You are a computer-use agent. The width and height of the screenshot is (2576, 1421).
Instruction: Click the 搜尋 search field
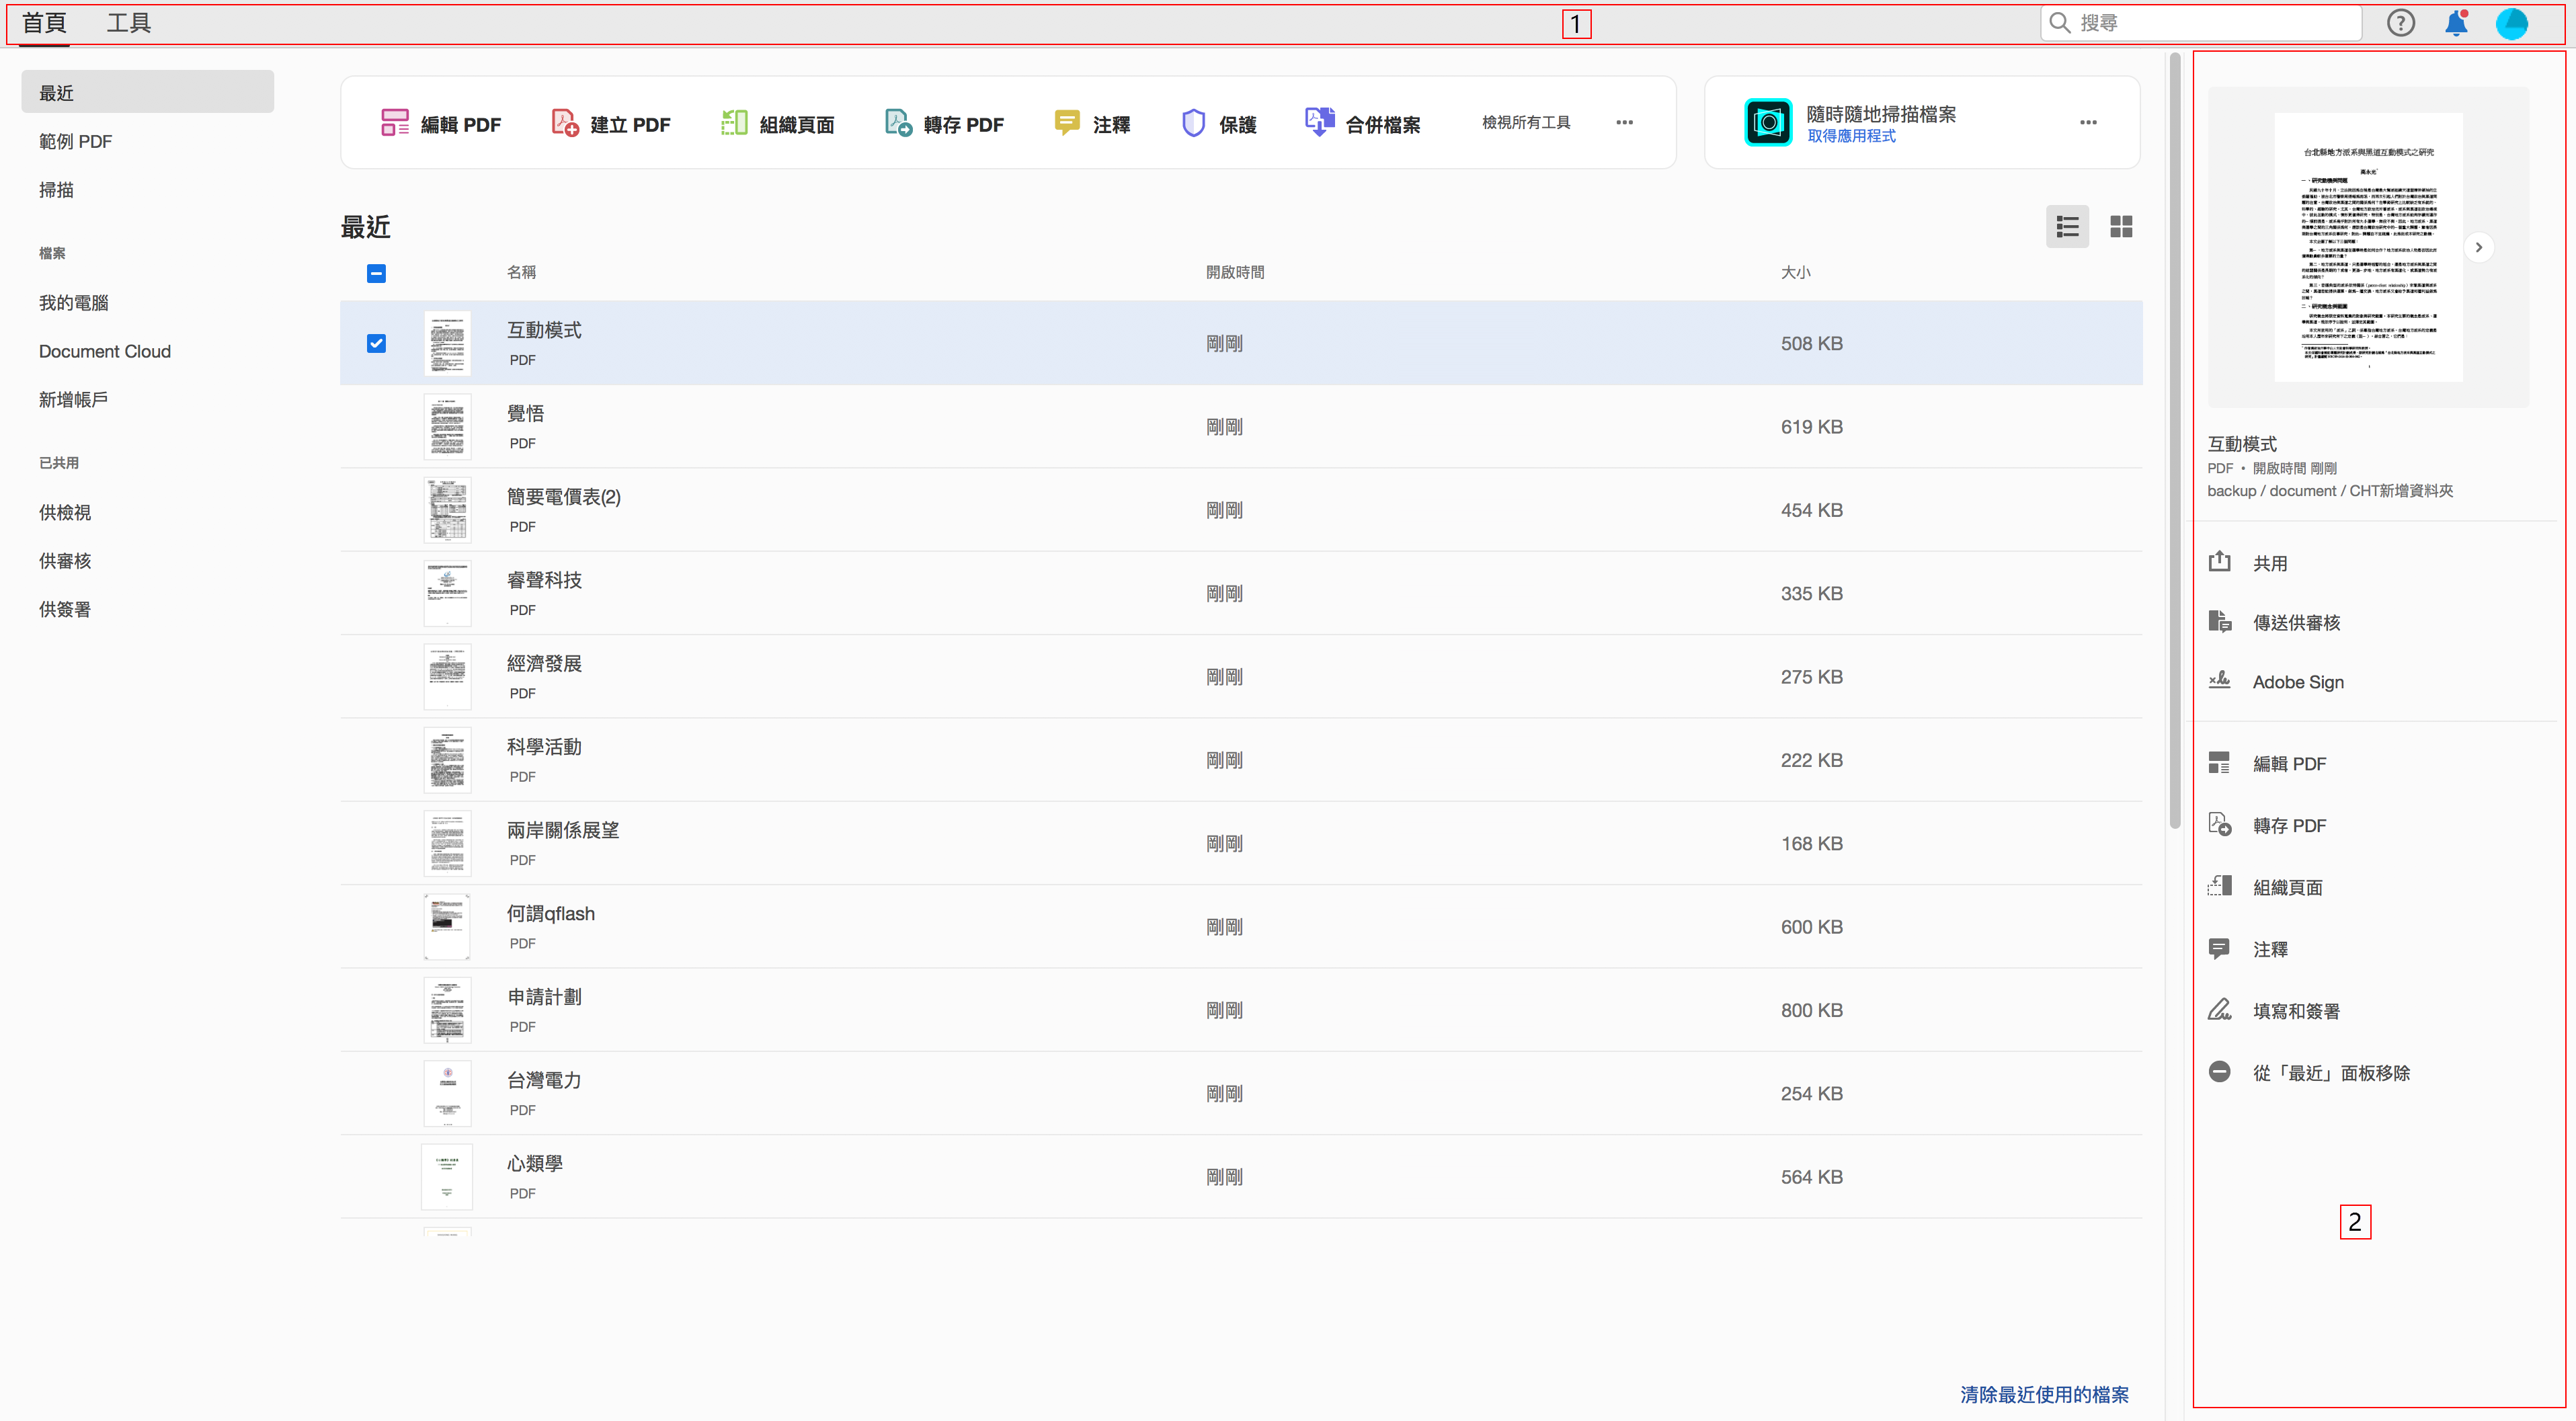2210,23
